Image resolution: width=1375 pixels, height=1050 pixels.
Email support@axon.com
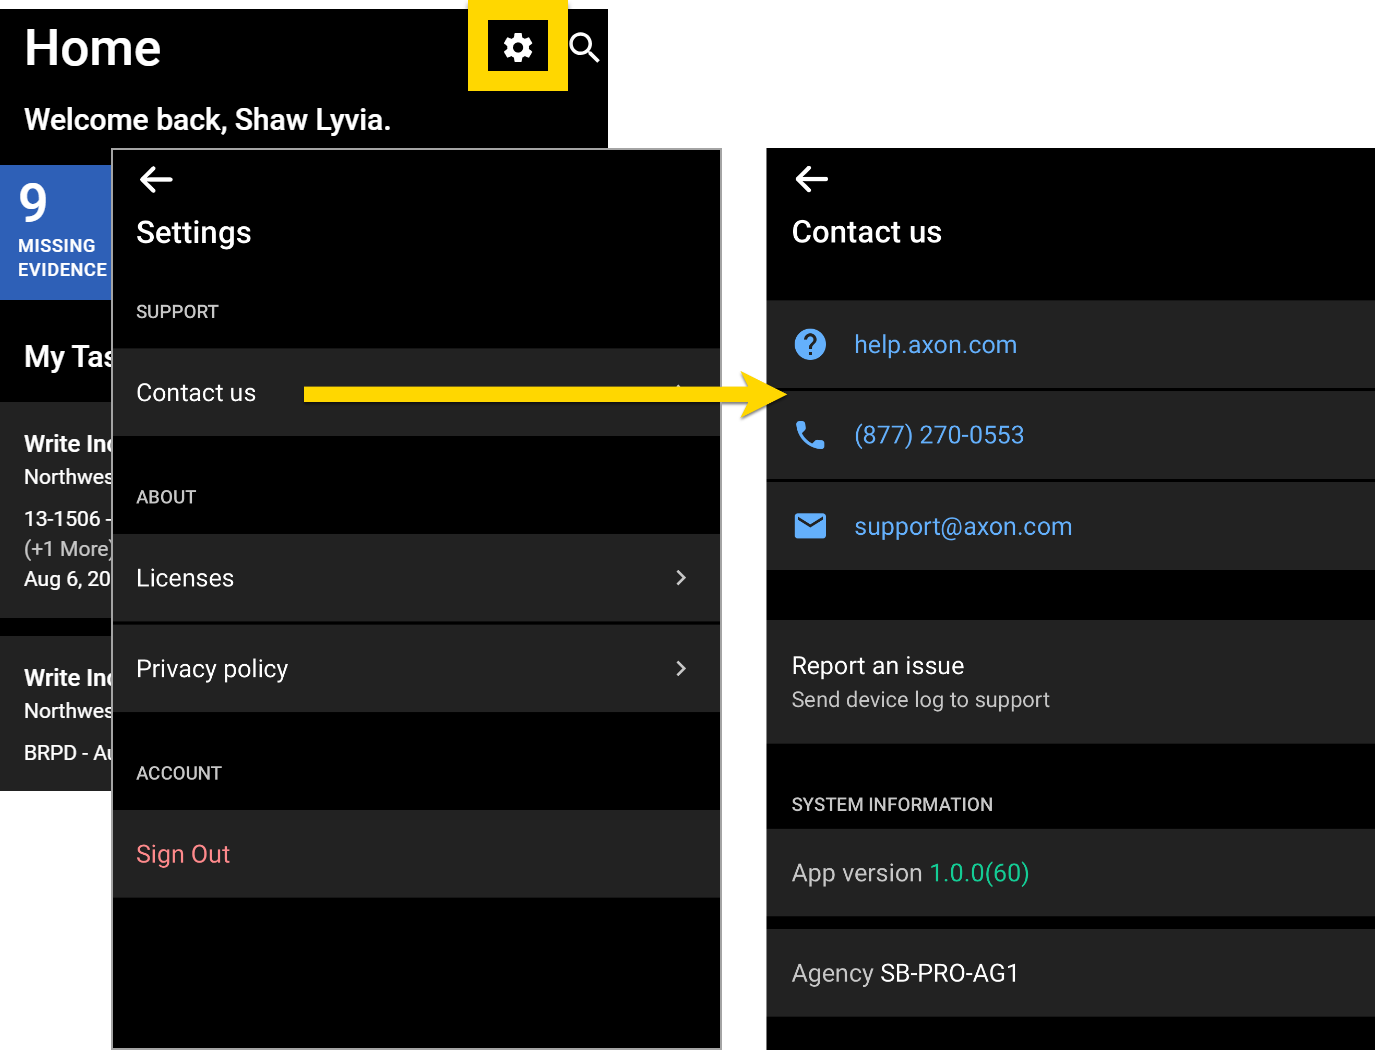[962, 526]
